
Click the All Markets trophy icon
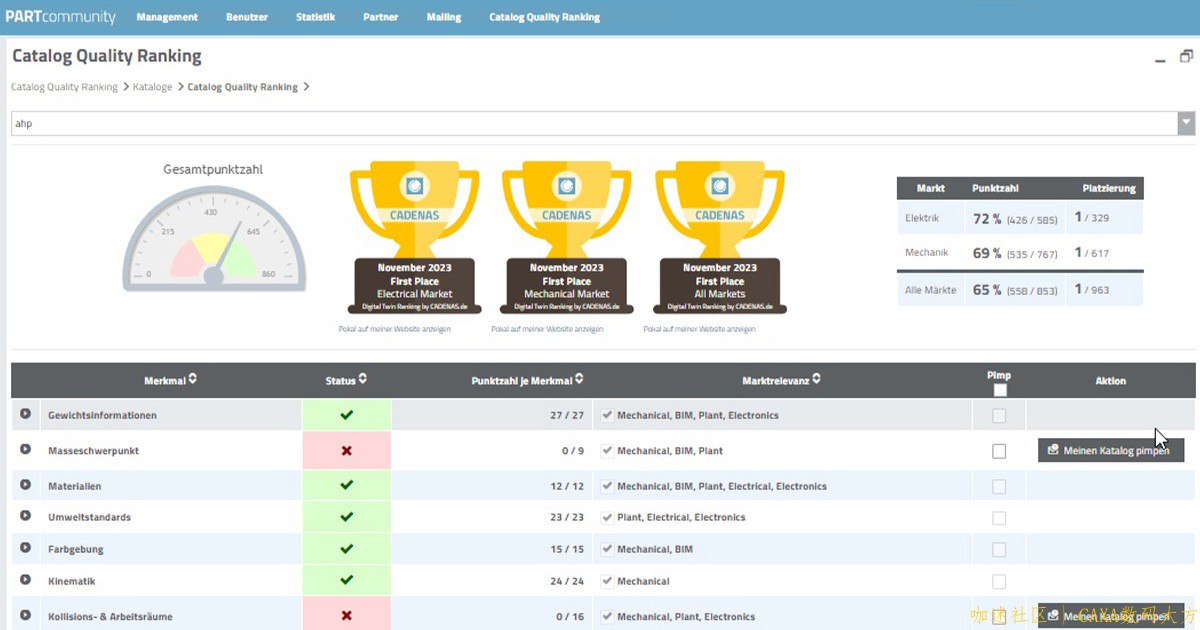coord(719,238)
